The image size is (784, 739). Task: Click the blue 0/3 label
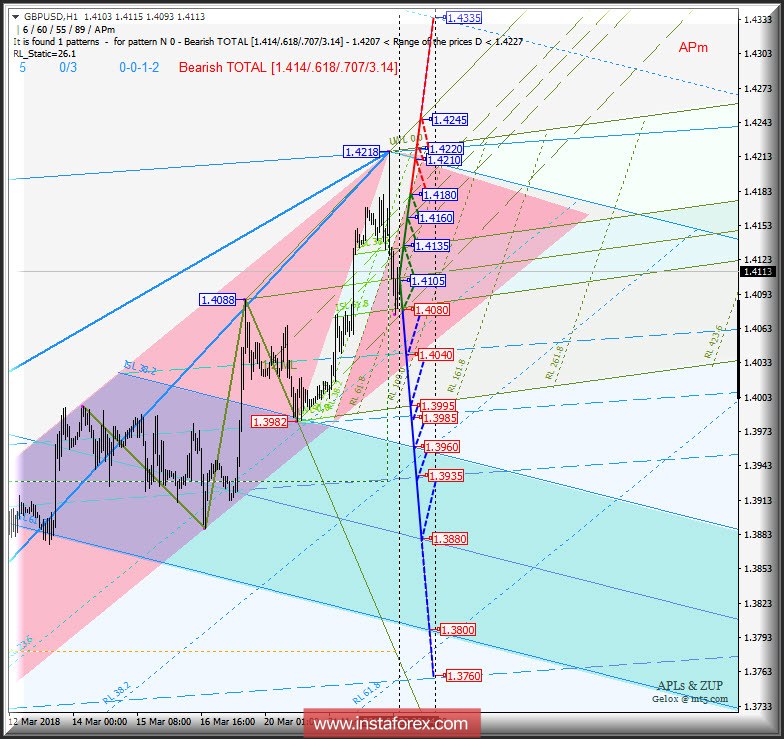pos(68,68)
